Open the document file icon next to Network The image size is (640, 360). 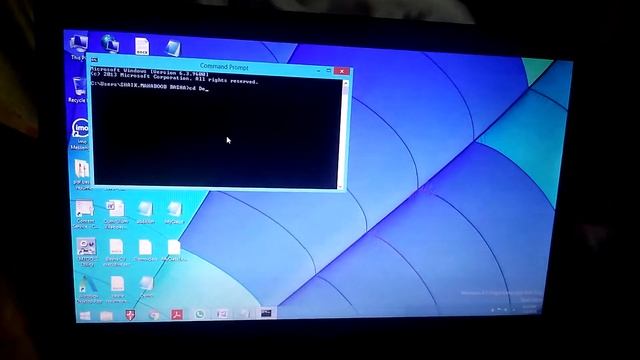[x=142, y=46]
